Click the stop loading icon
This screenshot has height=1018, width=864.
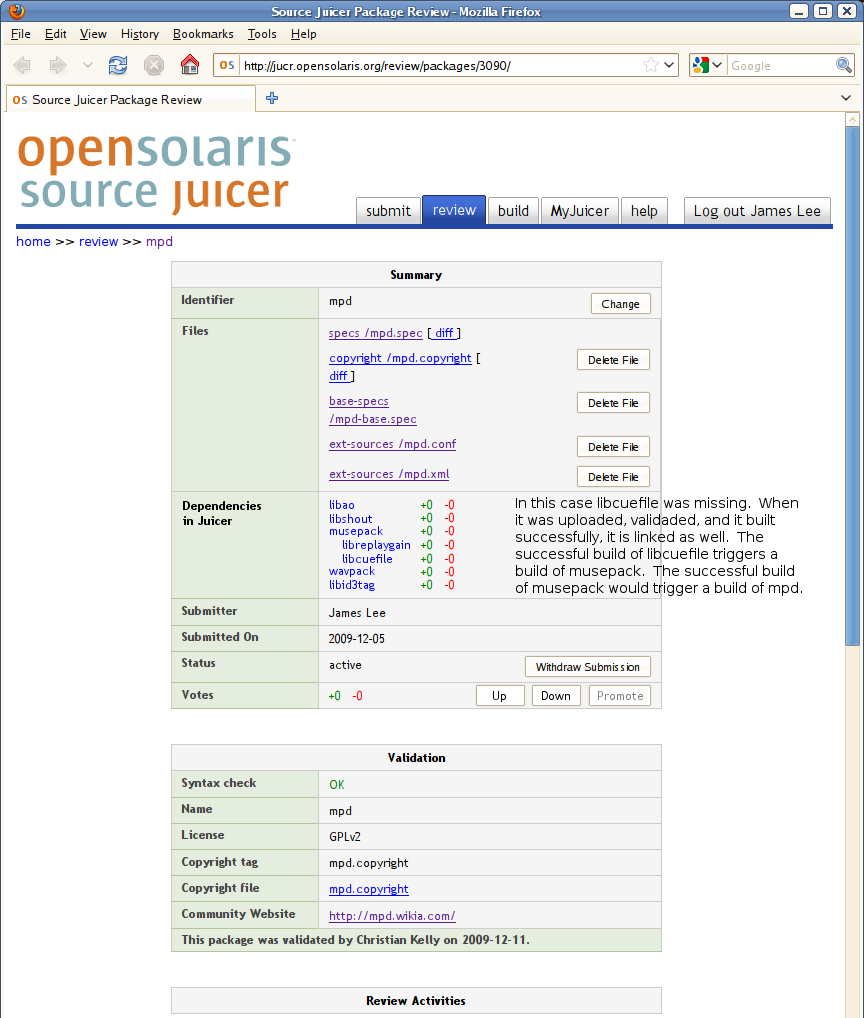(154, 65)
